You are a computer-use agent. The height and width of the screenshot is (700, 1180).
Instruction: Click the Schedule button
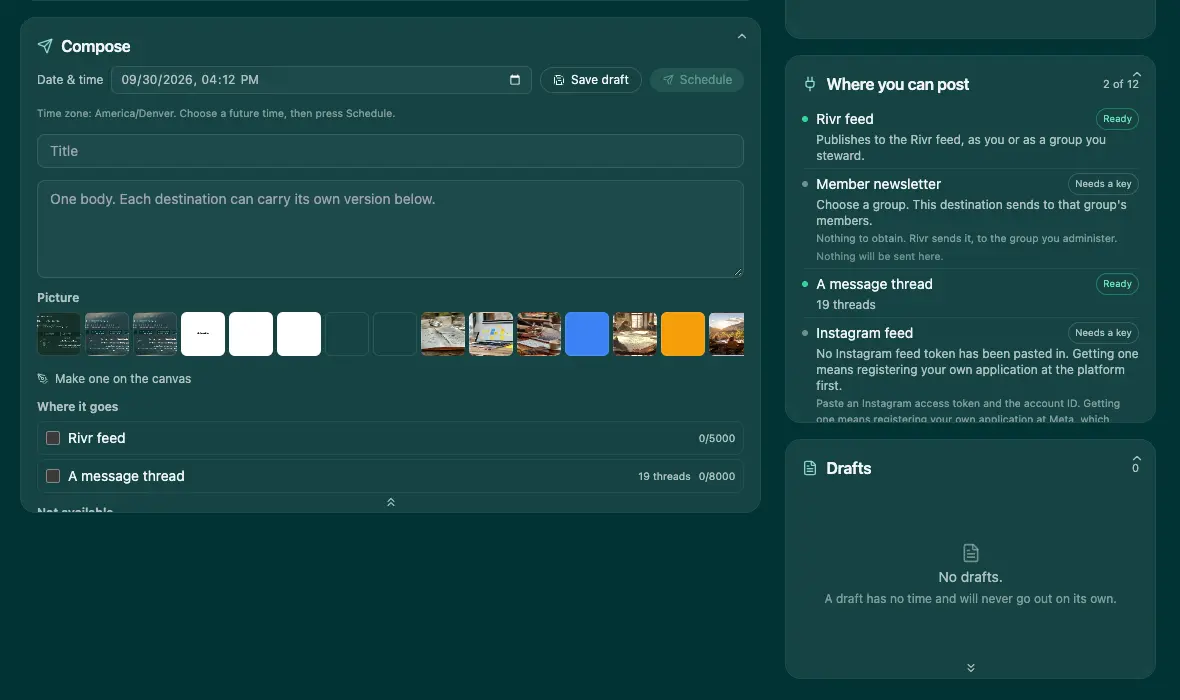pos(697,80)
